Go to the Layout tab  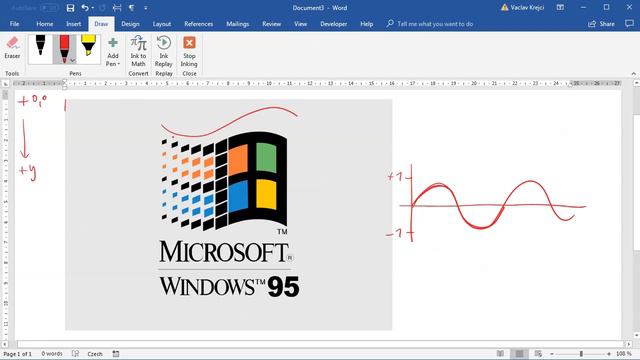(162, 24)
